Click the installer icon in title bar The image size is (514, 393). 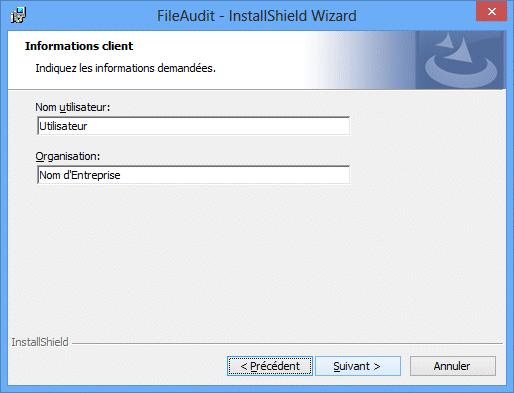(x=18, y=15)
